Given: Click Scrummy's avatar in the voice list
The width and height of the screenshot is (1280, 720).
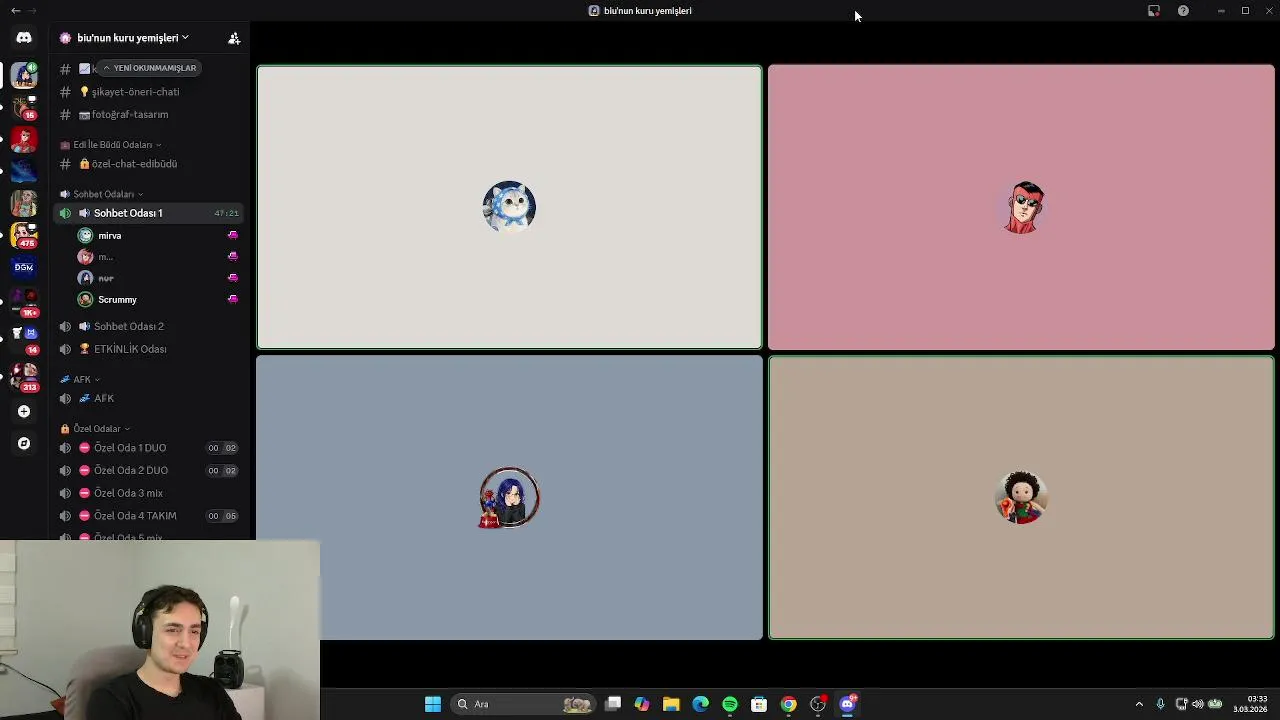Looking at the screenshot, I should (85, 299).
